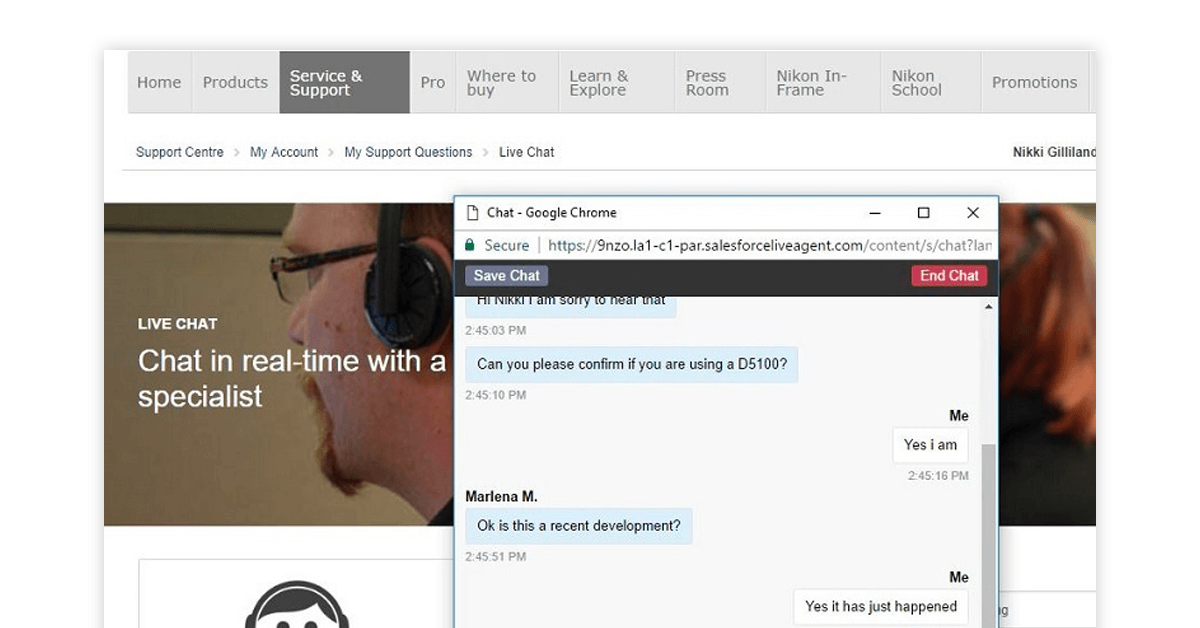Screen dimensions: 1200x628
Task: Select the Service & Support tab
Action: tap(344, 83)
